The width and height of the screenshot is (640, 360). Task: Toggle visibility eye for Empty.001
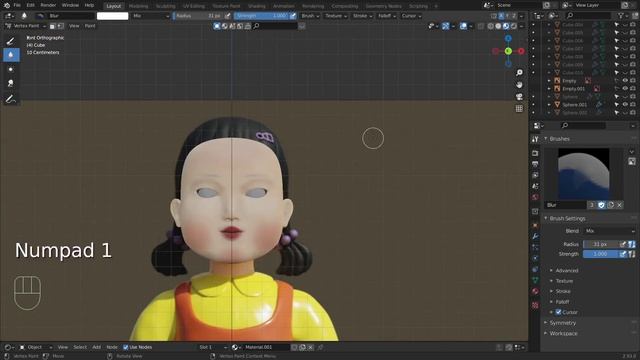(x=625, y=89)
